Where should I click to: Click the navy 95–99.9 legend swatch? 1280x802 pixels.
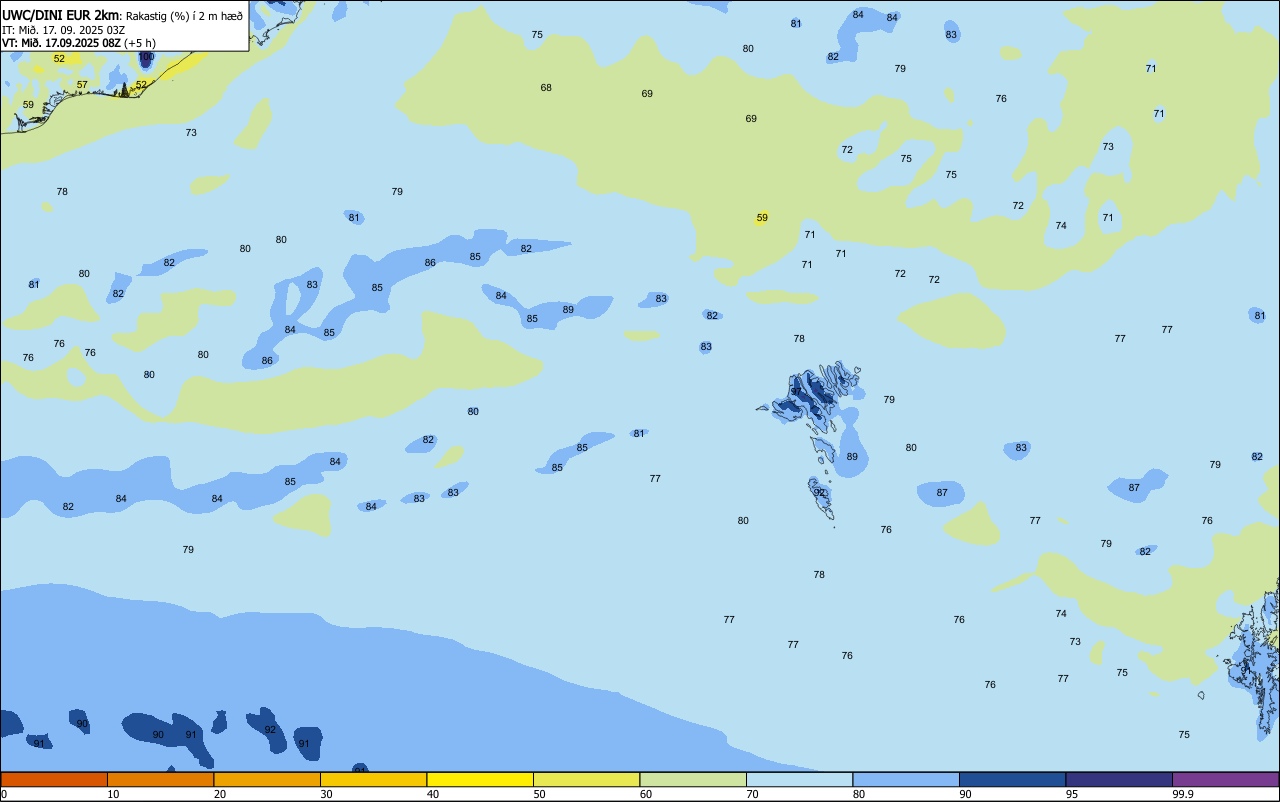(1119, 779)
